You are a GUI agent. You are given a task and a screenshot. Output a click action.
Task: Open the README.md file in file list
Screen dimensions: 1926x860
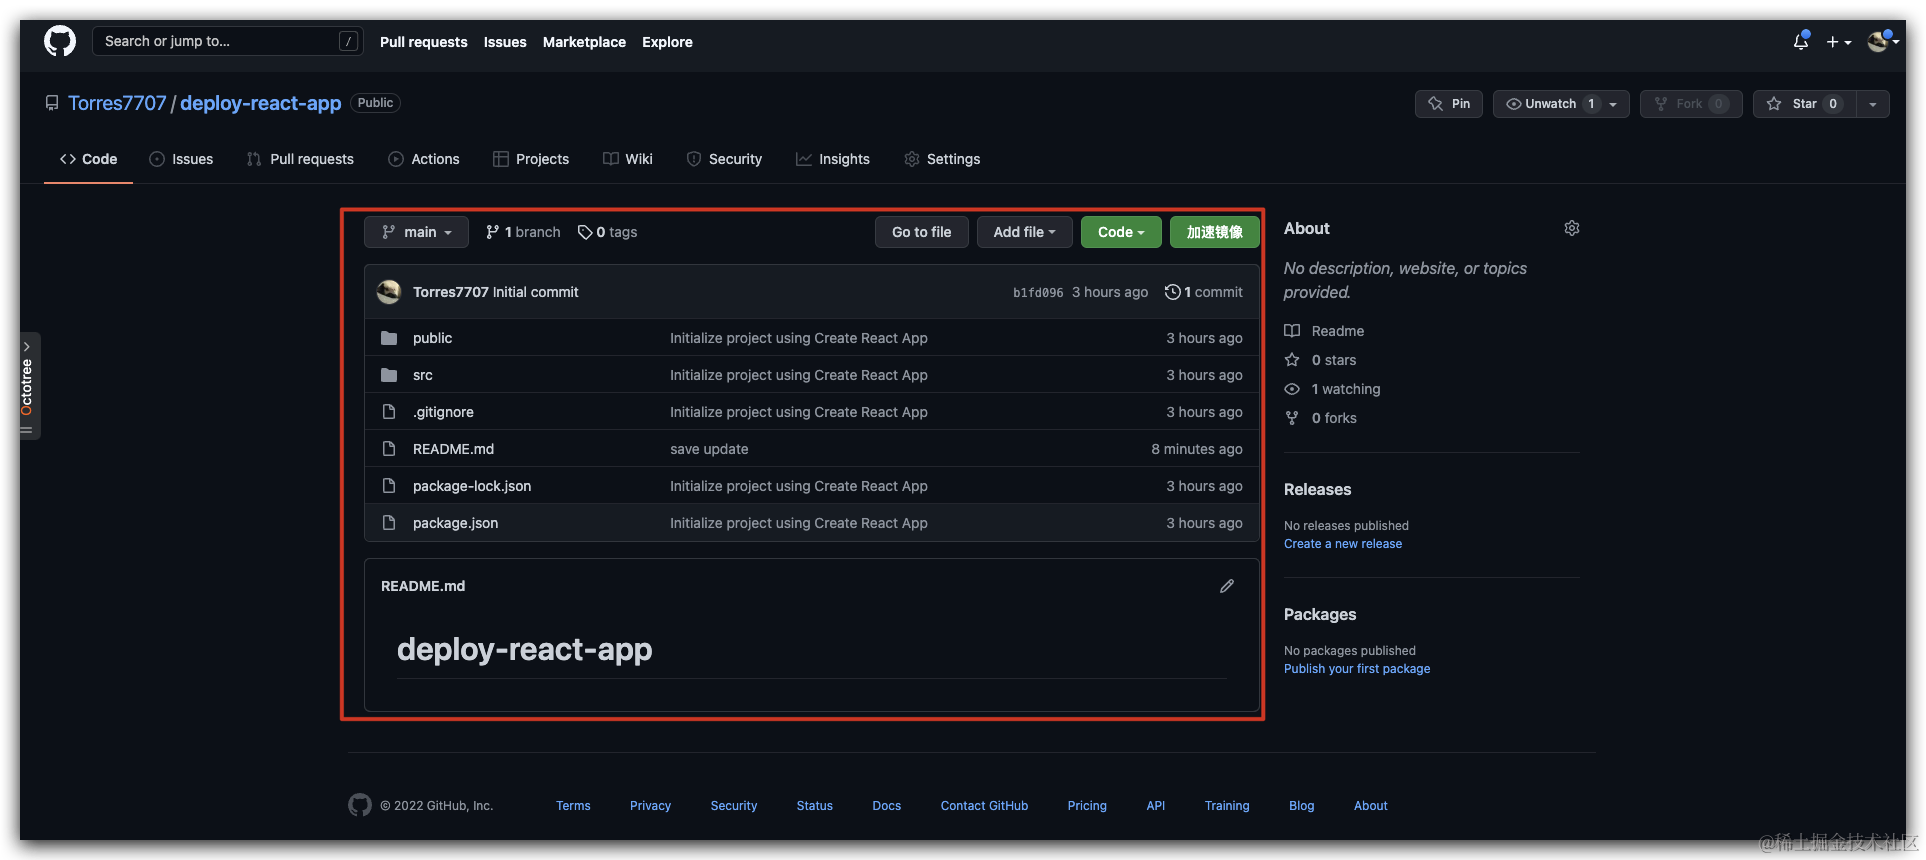[x=453, y=449]
